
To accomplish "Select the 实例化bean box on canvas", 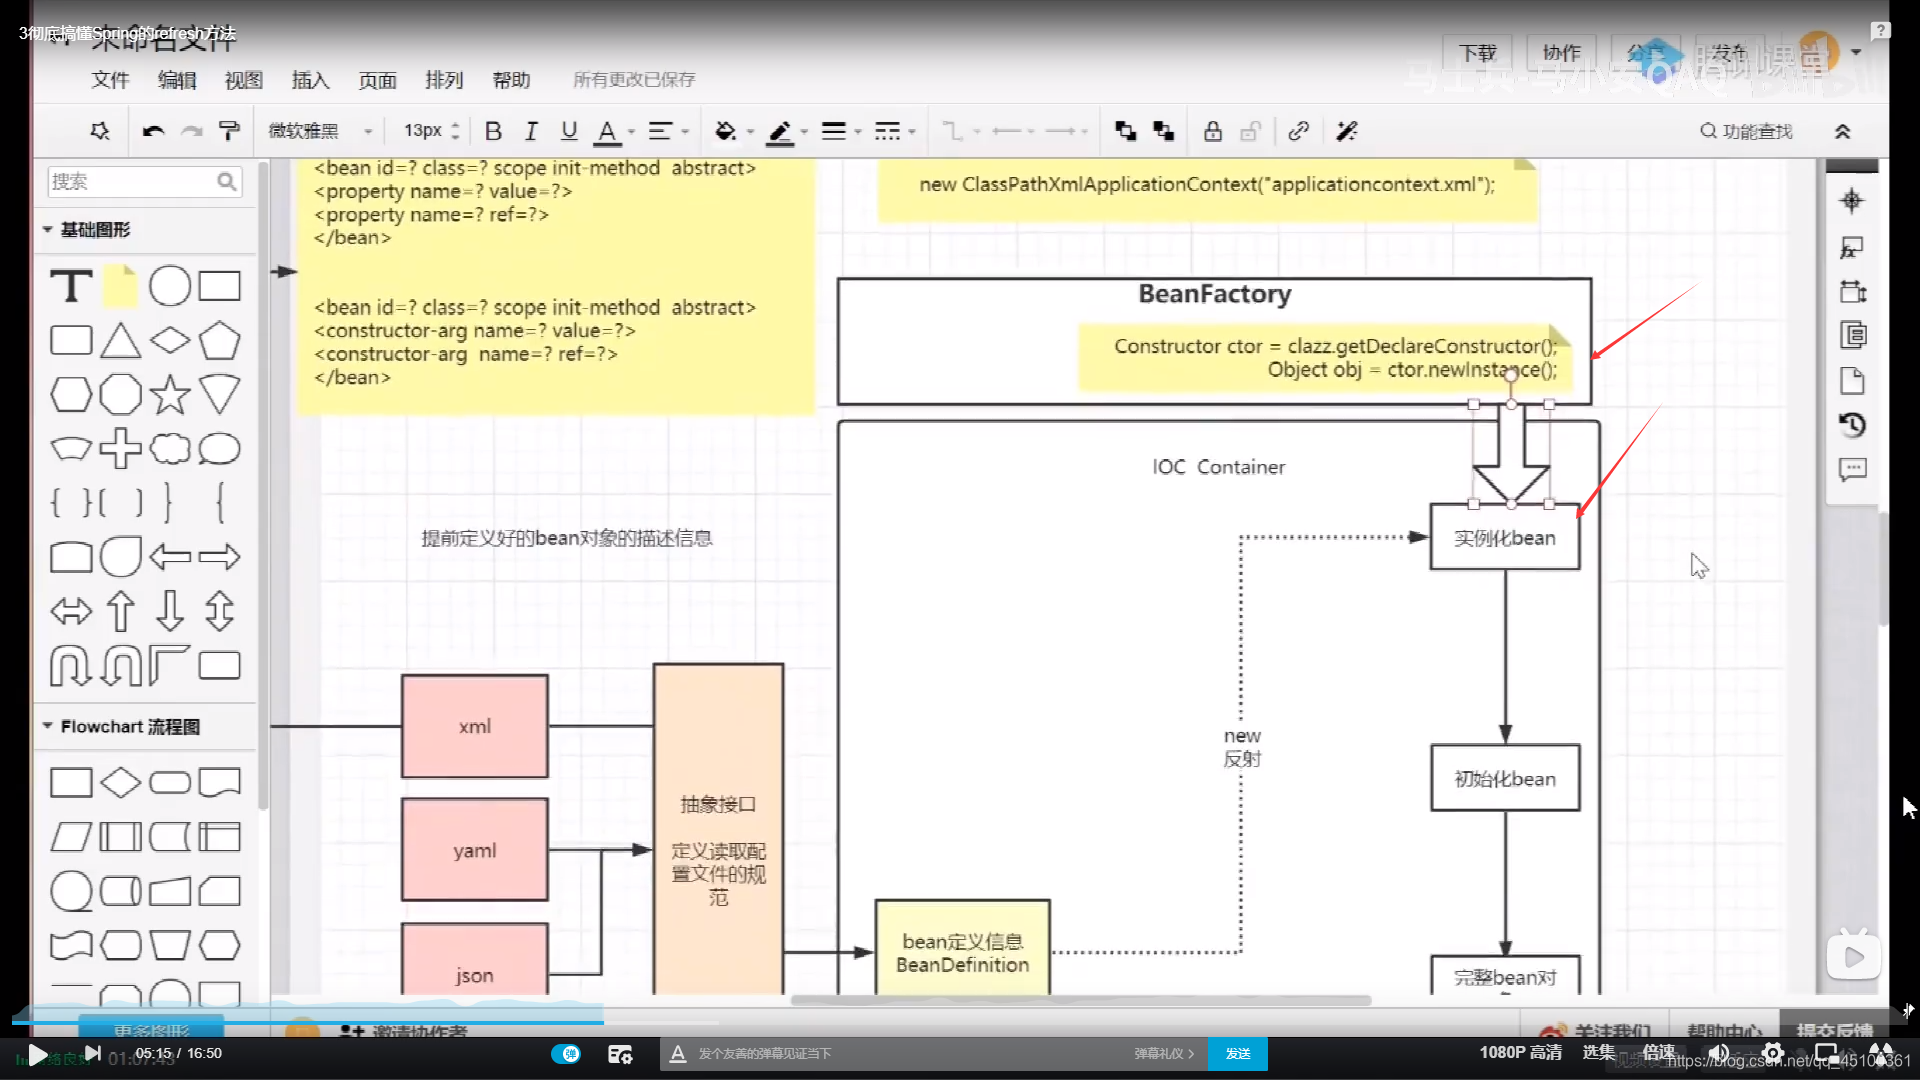I will (1505, 538).
